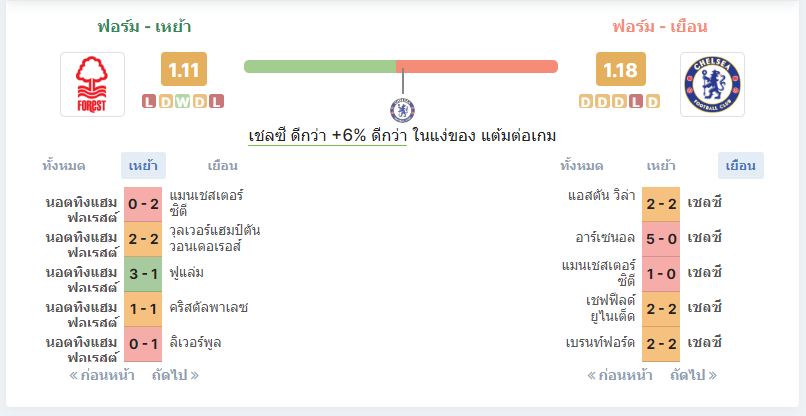Go to ถัดไป under Forest matches

[x=175, y=375]
